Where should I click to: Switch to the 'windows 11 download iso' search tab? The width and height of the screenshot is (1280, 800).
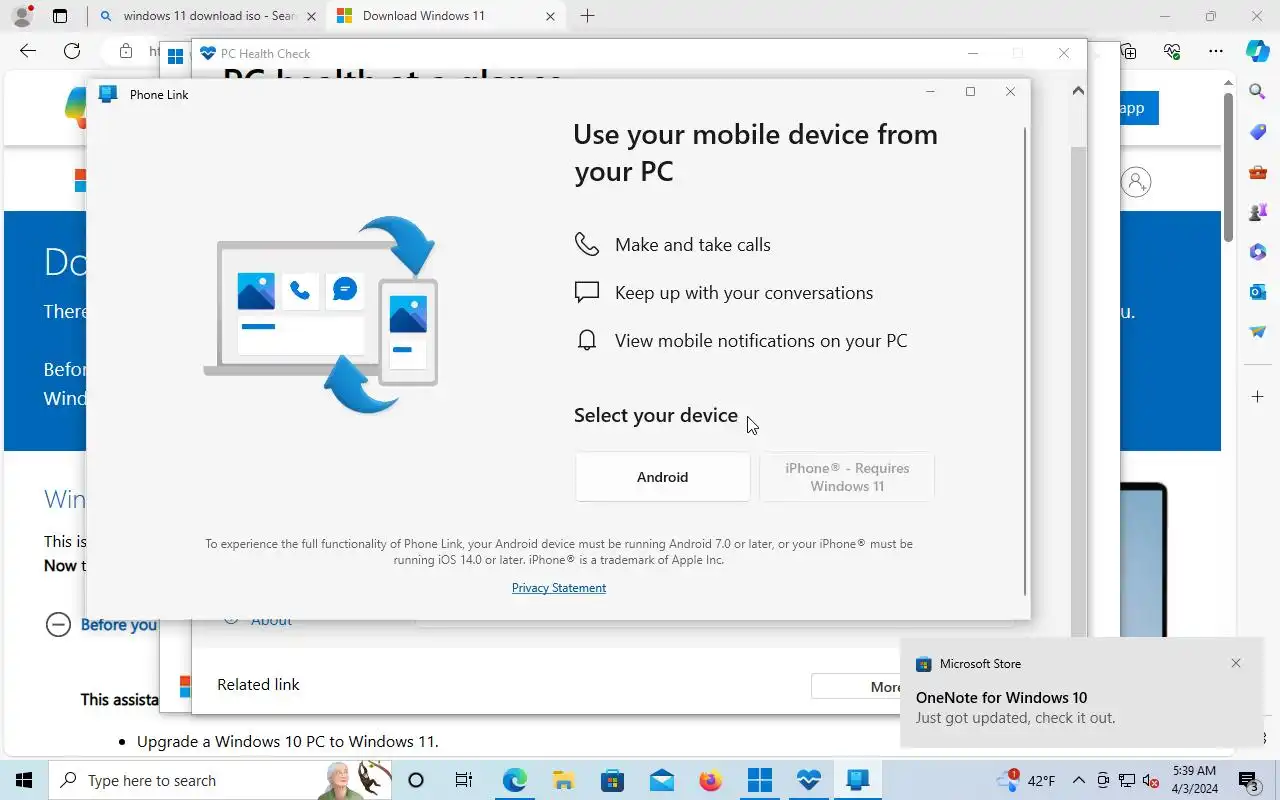click(208, 16)
